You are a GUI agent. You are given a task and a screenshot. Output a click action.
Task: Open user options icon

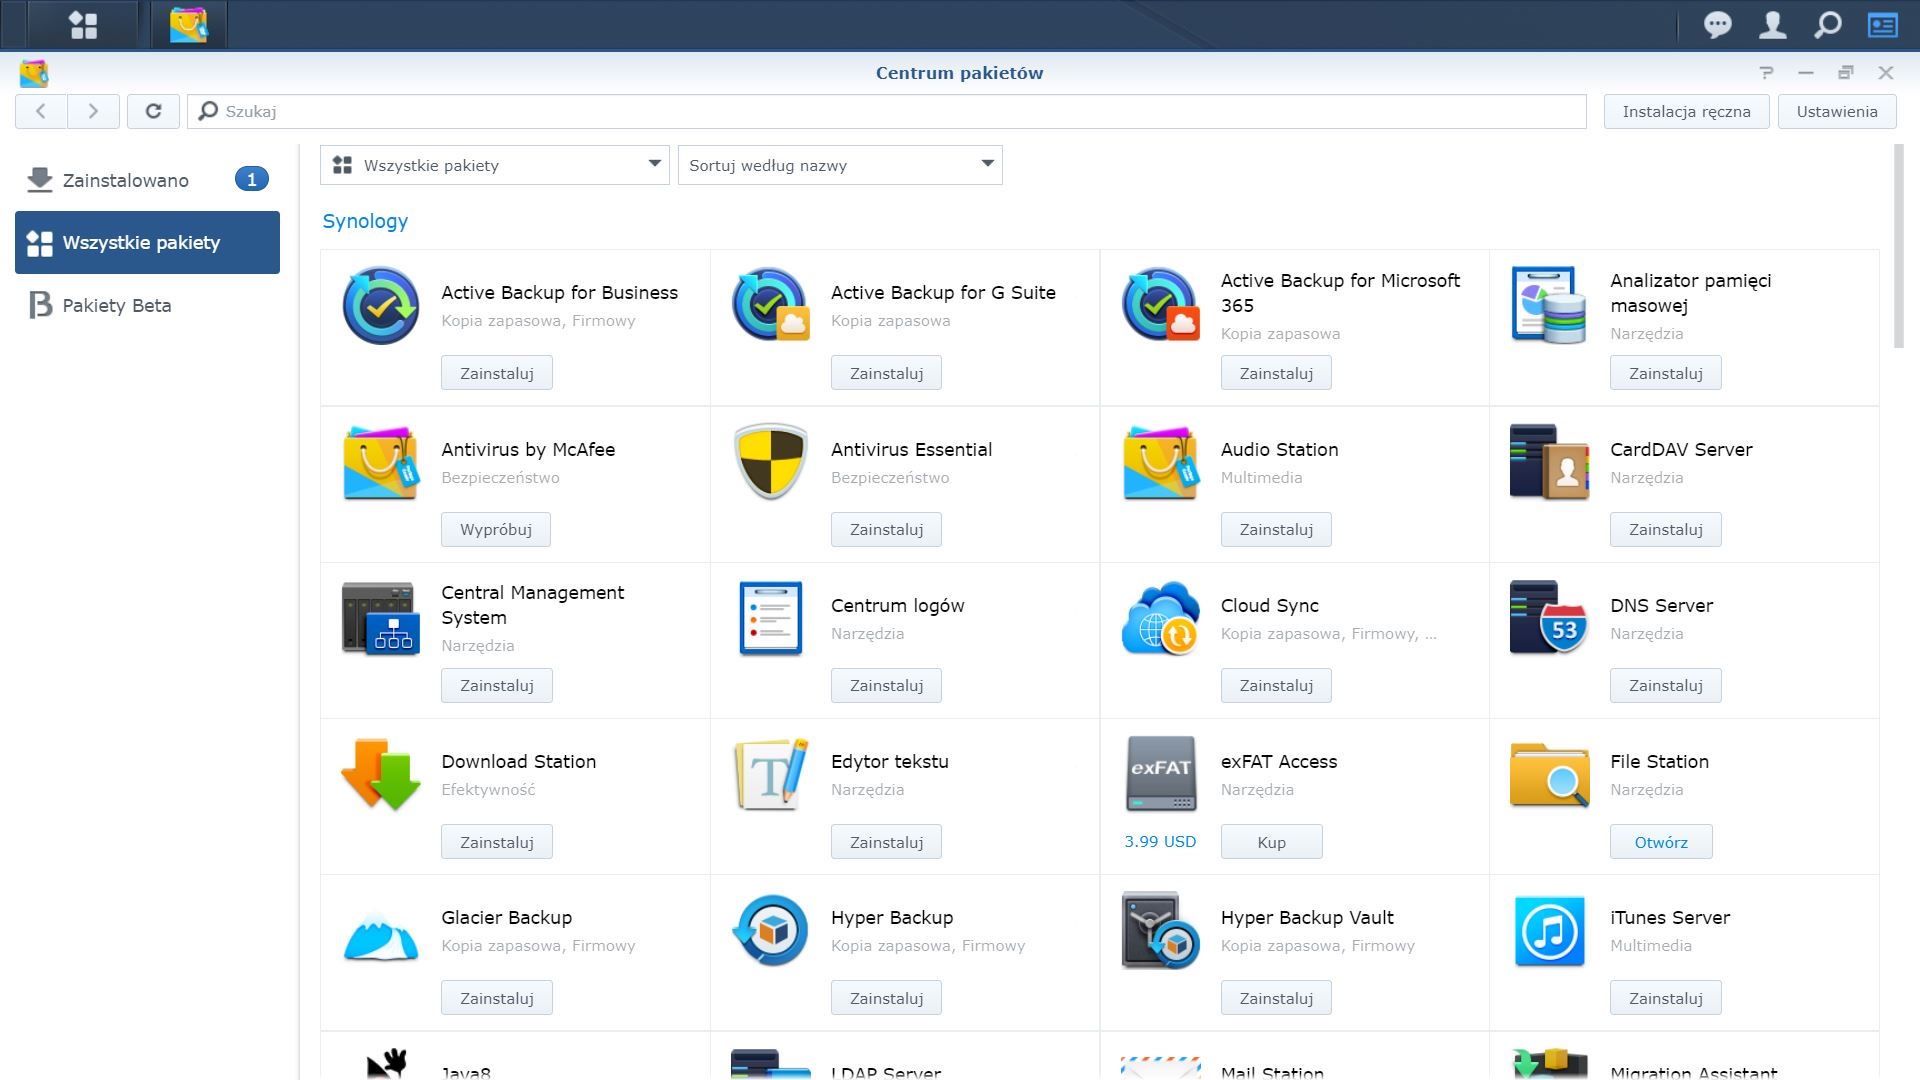(1772, 25)
